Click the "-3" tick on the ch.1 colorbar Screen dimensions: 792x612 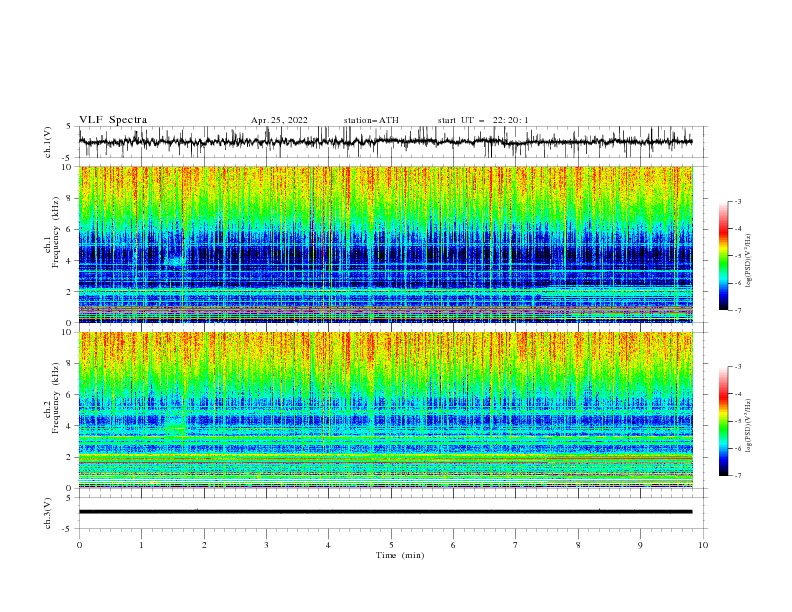(737, 201)
